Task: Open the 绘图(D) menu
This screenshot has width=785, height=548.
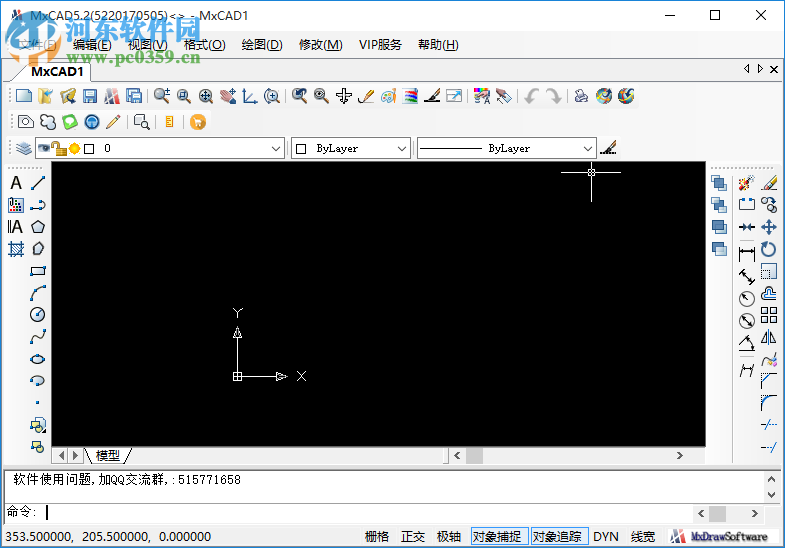Action: pos(262,45)
